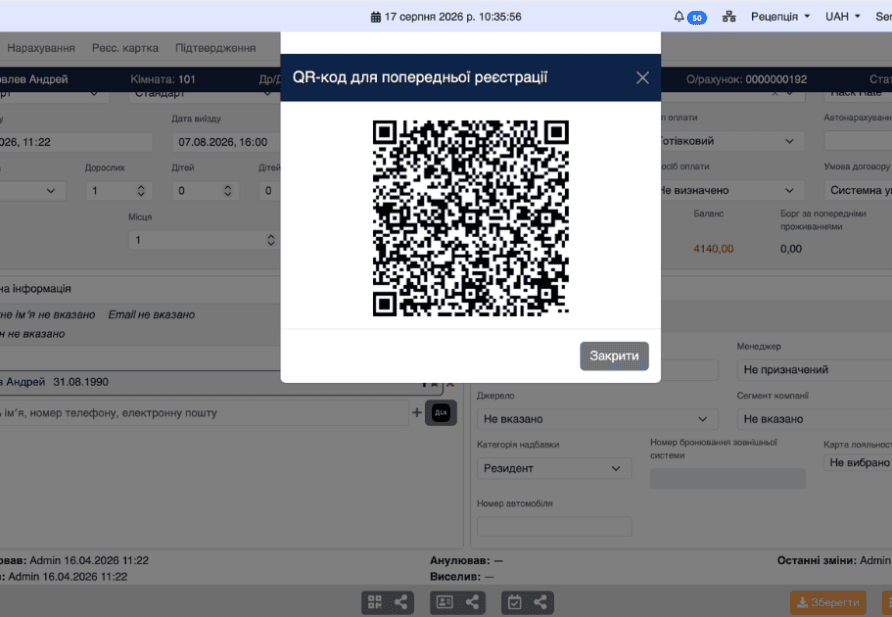Viewport: 892px width, 617px height.
Task: Click the Email не вказано text
Action: tap(151, 314)
